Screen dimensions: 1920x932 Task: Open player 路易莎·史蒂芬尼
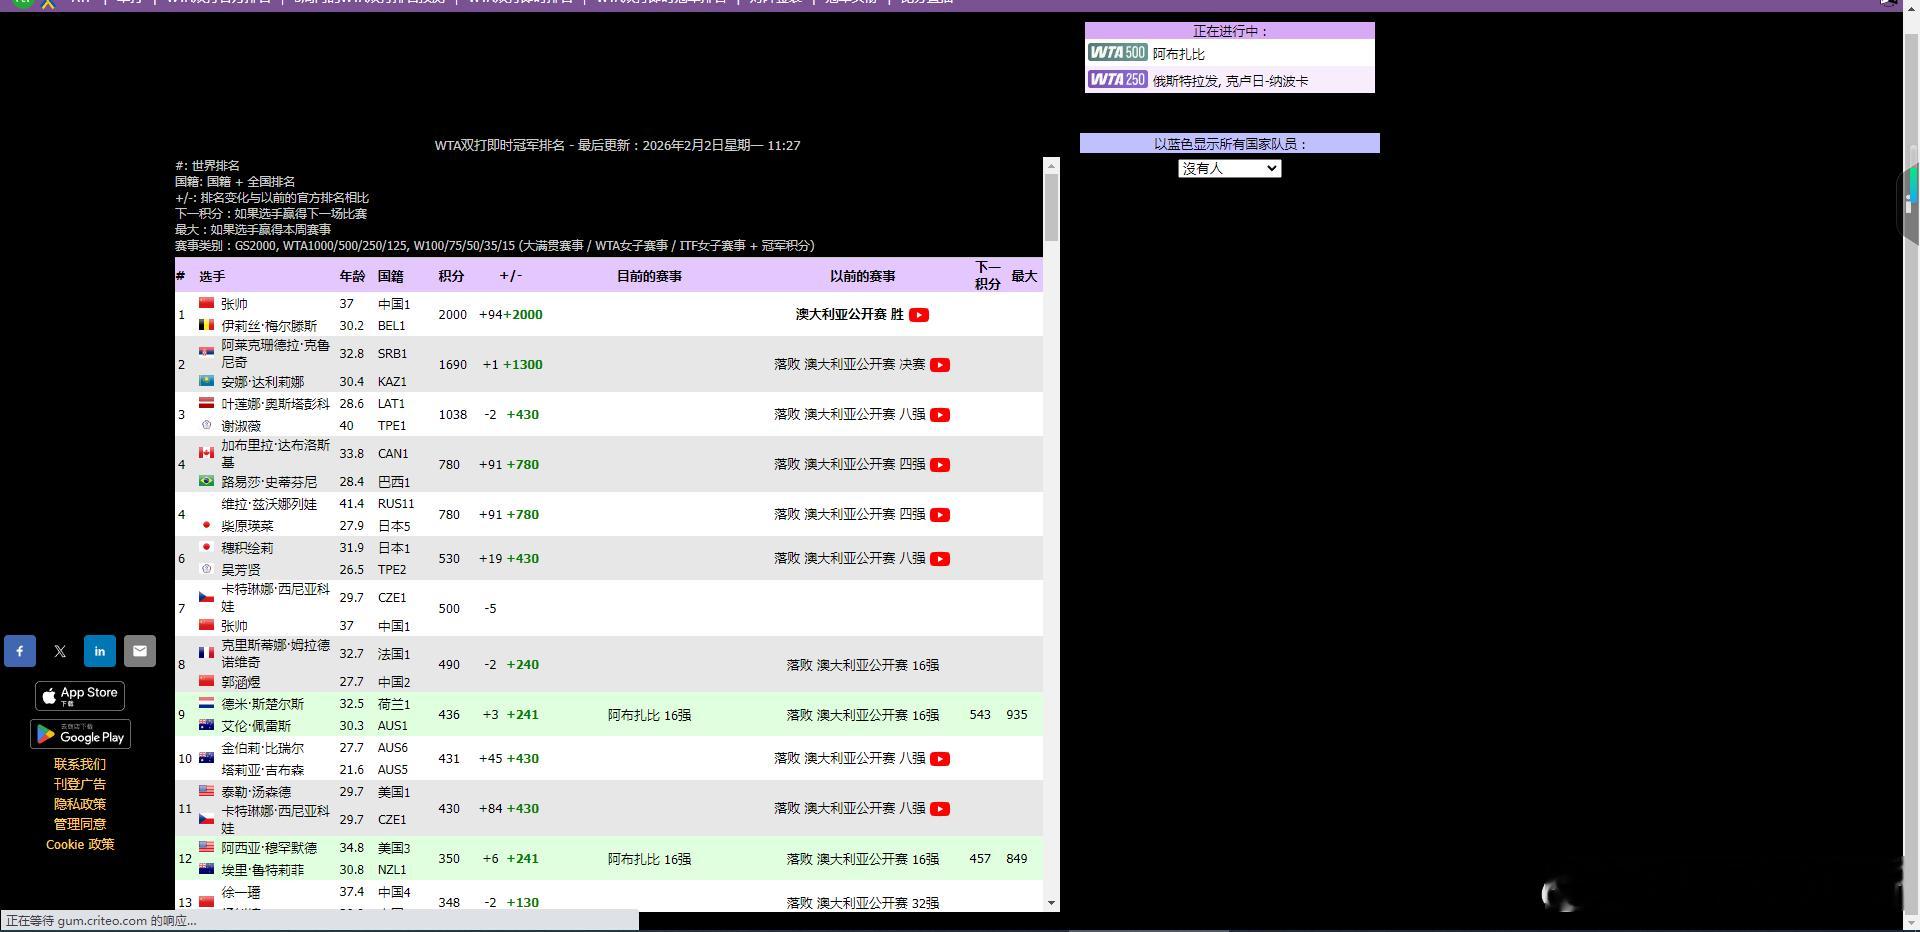click(269, 482)
